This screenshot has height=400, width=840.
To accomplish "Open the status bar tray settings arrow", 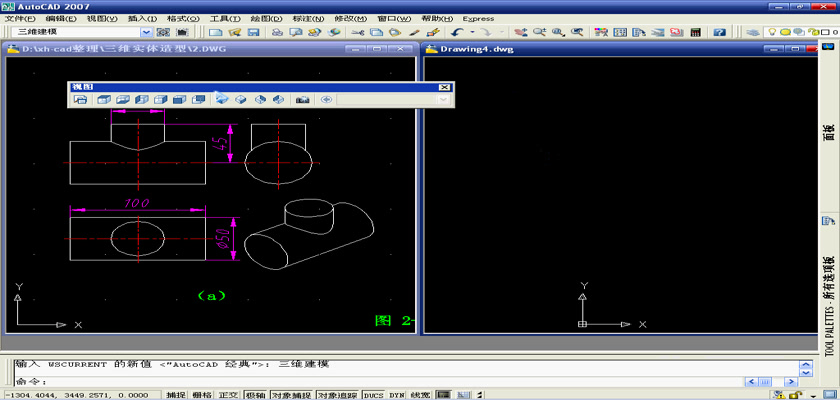I will [813, 395].
